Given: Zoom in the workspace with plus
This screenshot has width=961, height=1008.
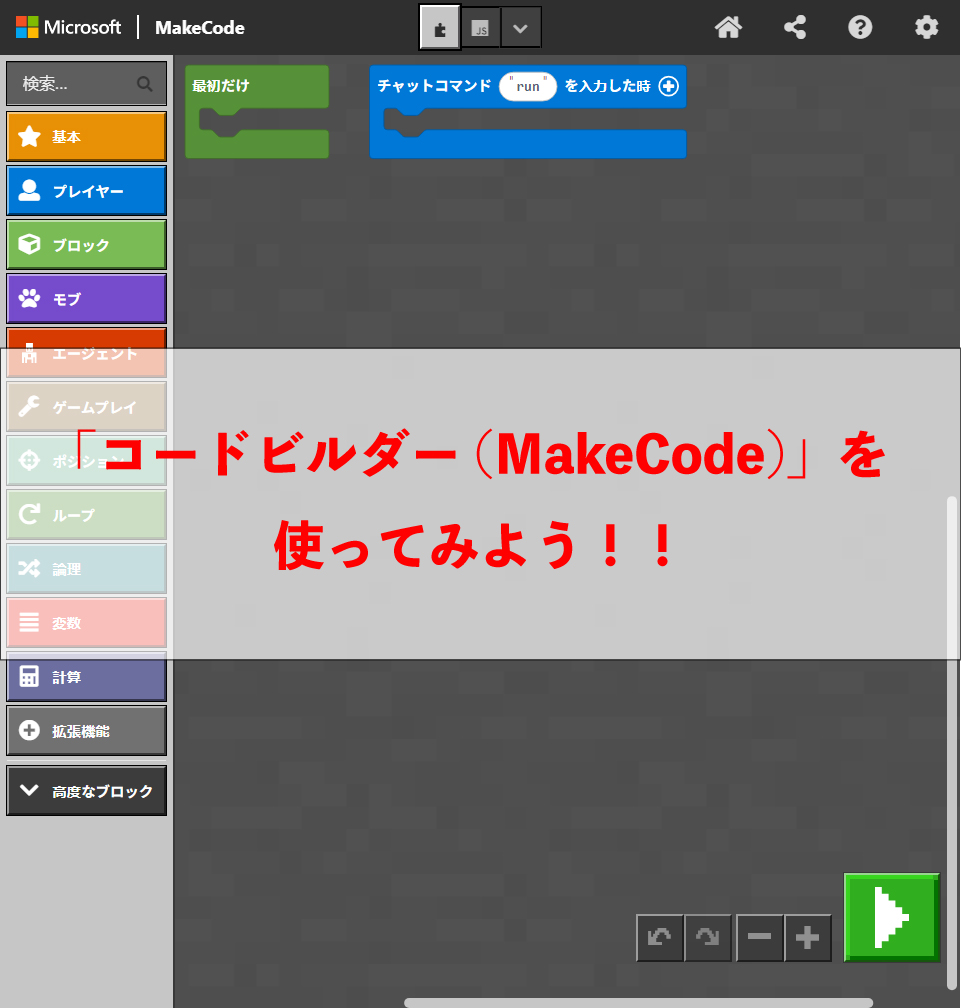Looking at the screenshot, I should (x=807, y=937).
